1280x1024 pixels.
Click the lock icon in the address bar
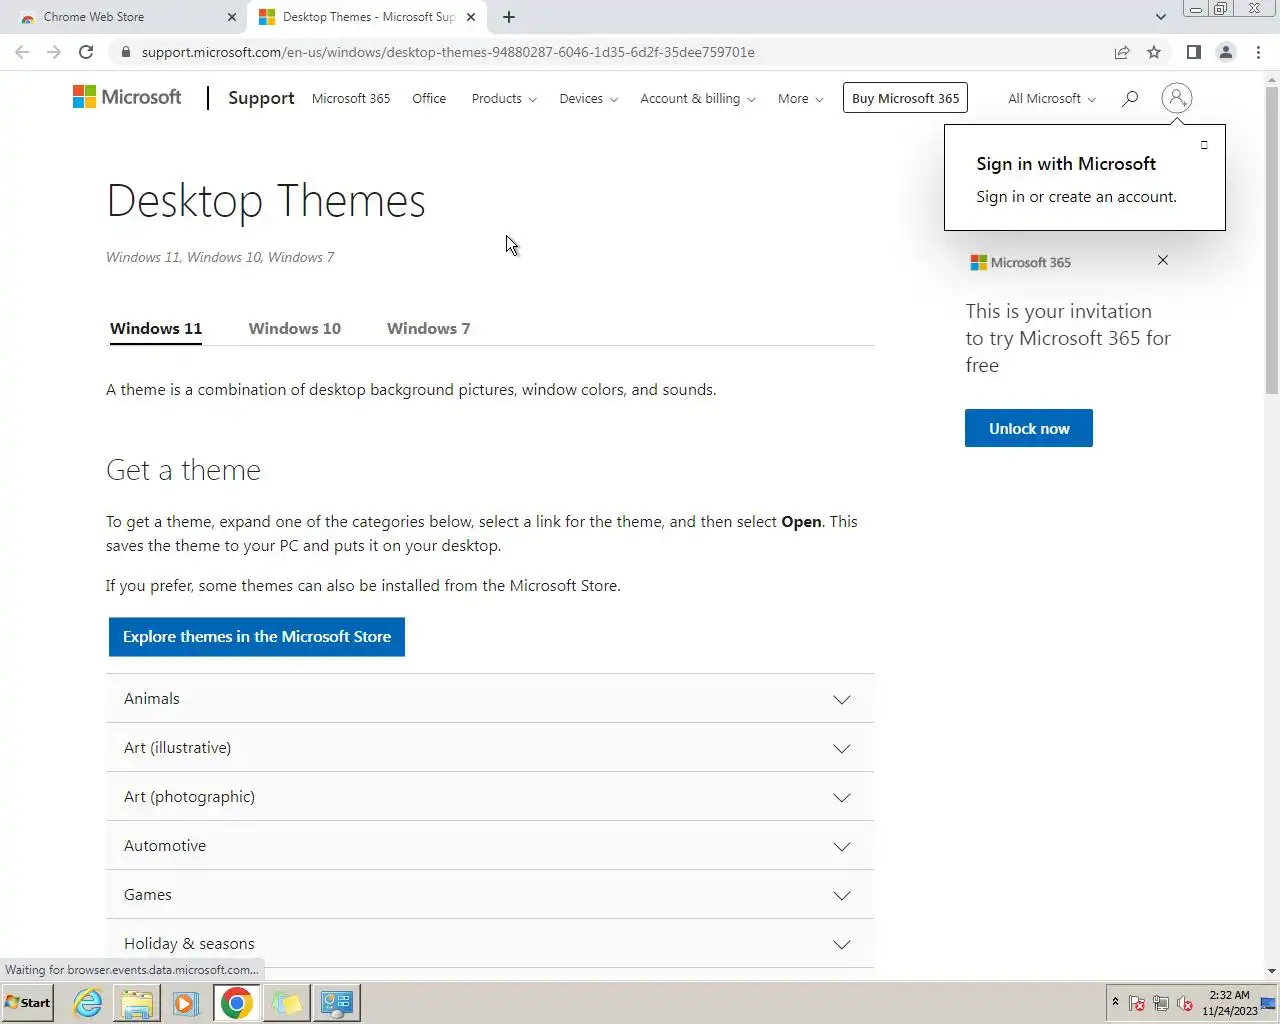(125, 52)
